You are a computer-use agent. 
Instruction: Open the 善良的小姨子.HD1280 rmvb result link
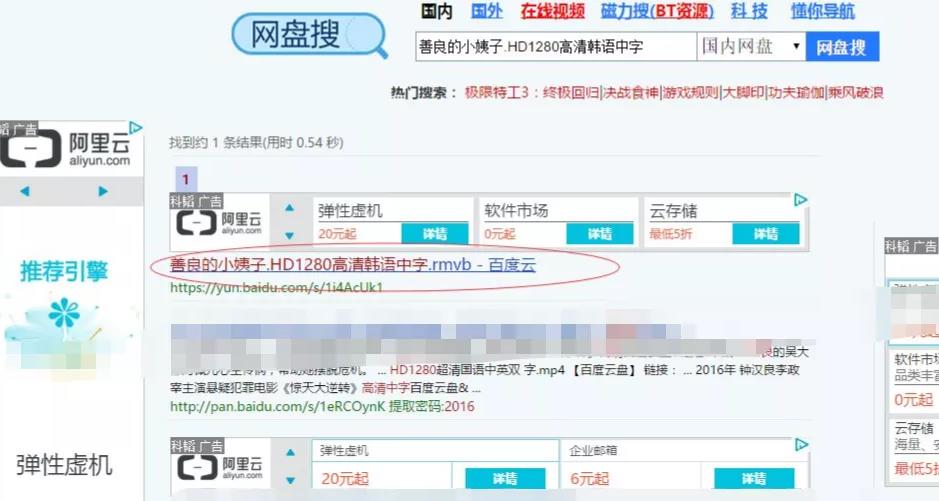352,265
